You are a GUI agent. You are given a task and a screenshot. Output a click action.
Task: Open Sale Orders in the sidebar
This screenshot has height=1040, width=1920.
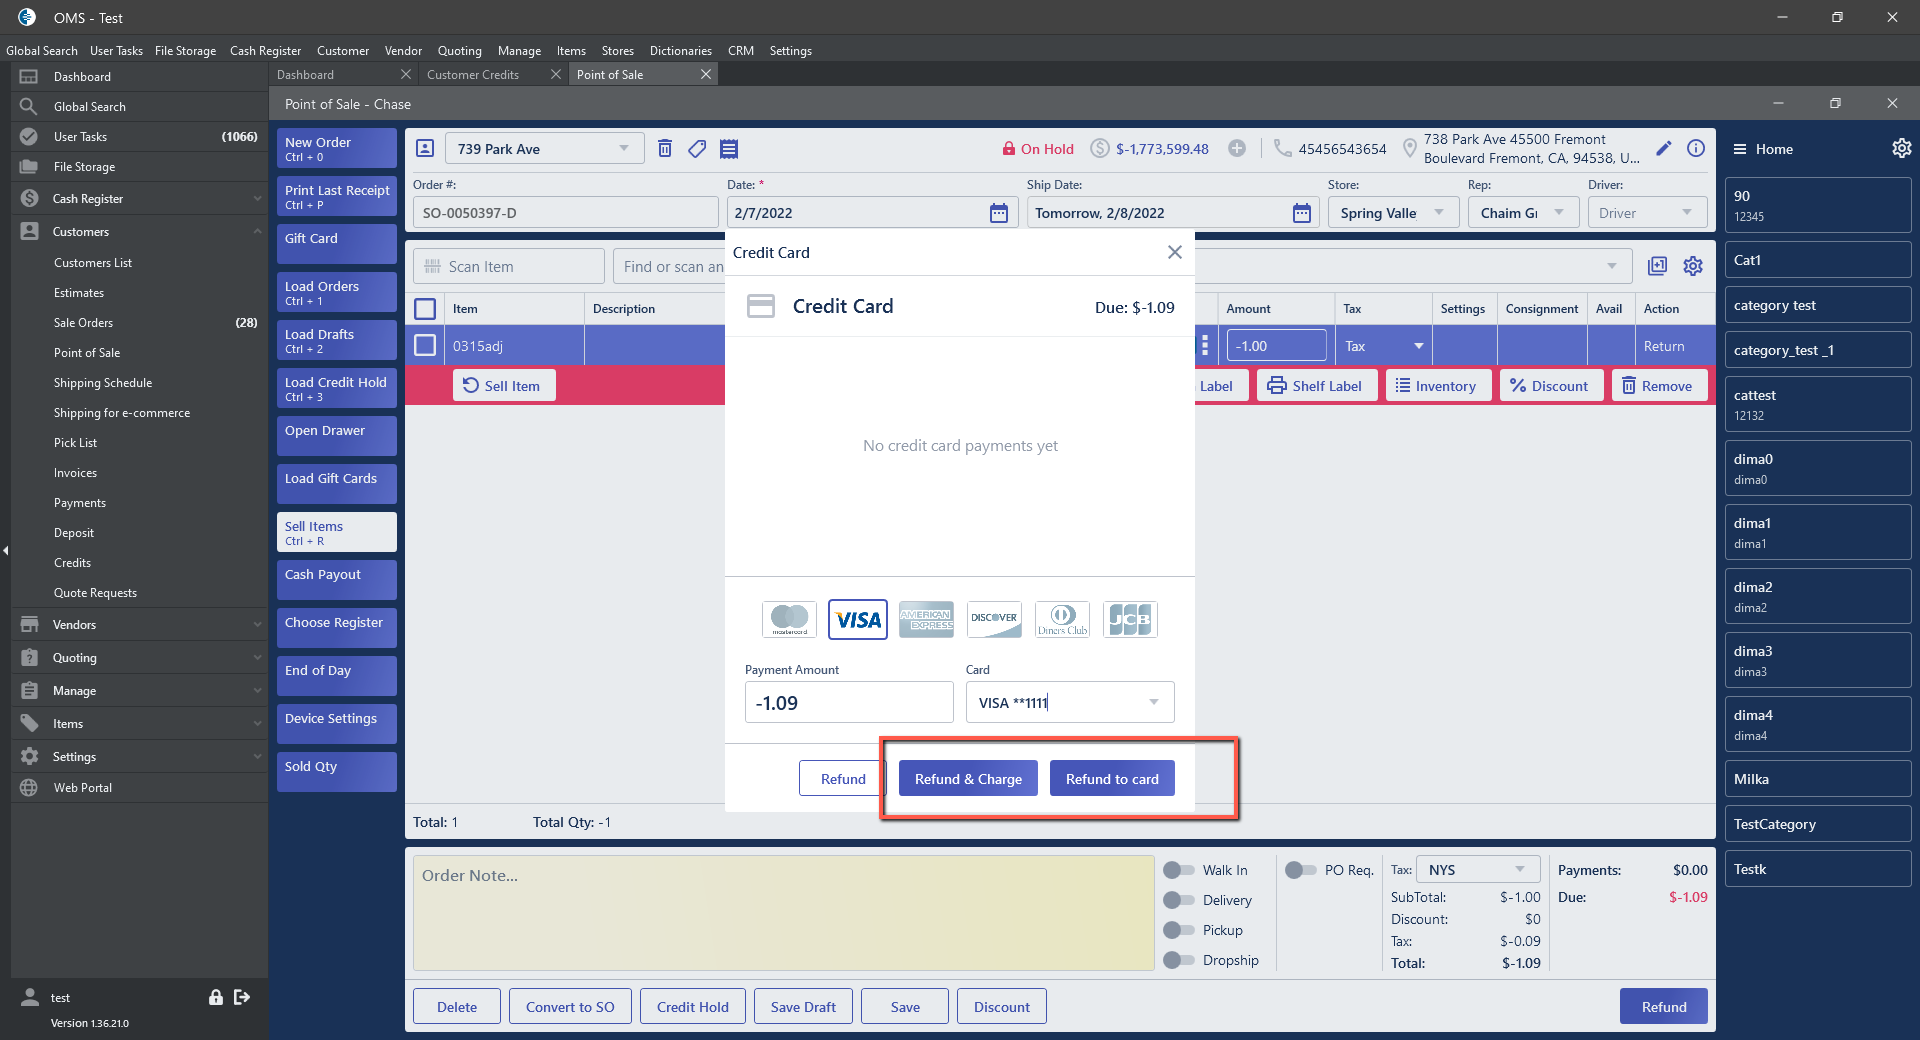(x=140, y=322)
